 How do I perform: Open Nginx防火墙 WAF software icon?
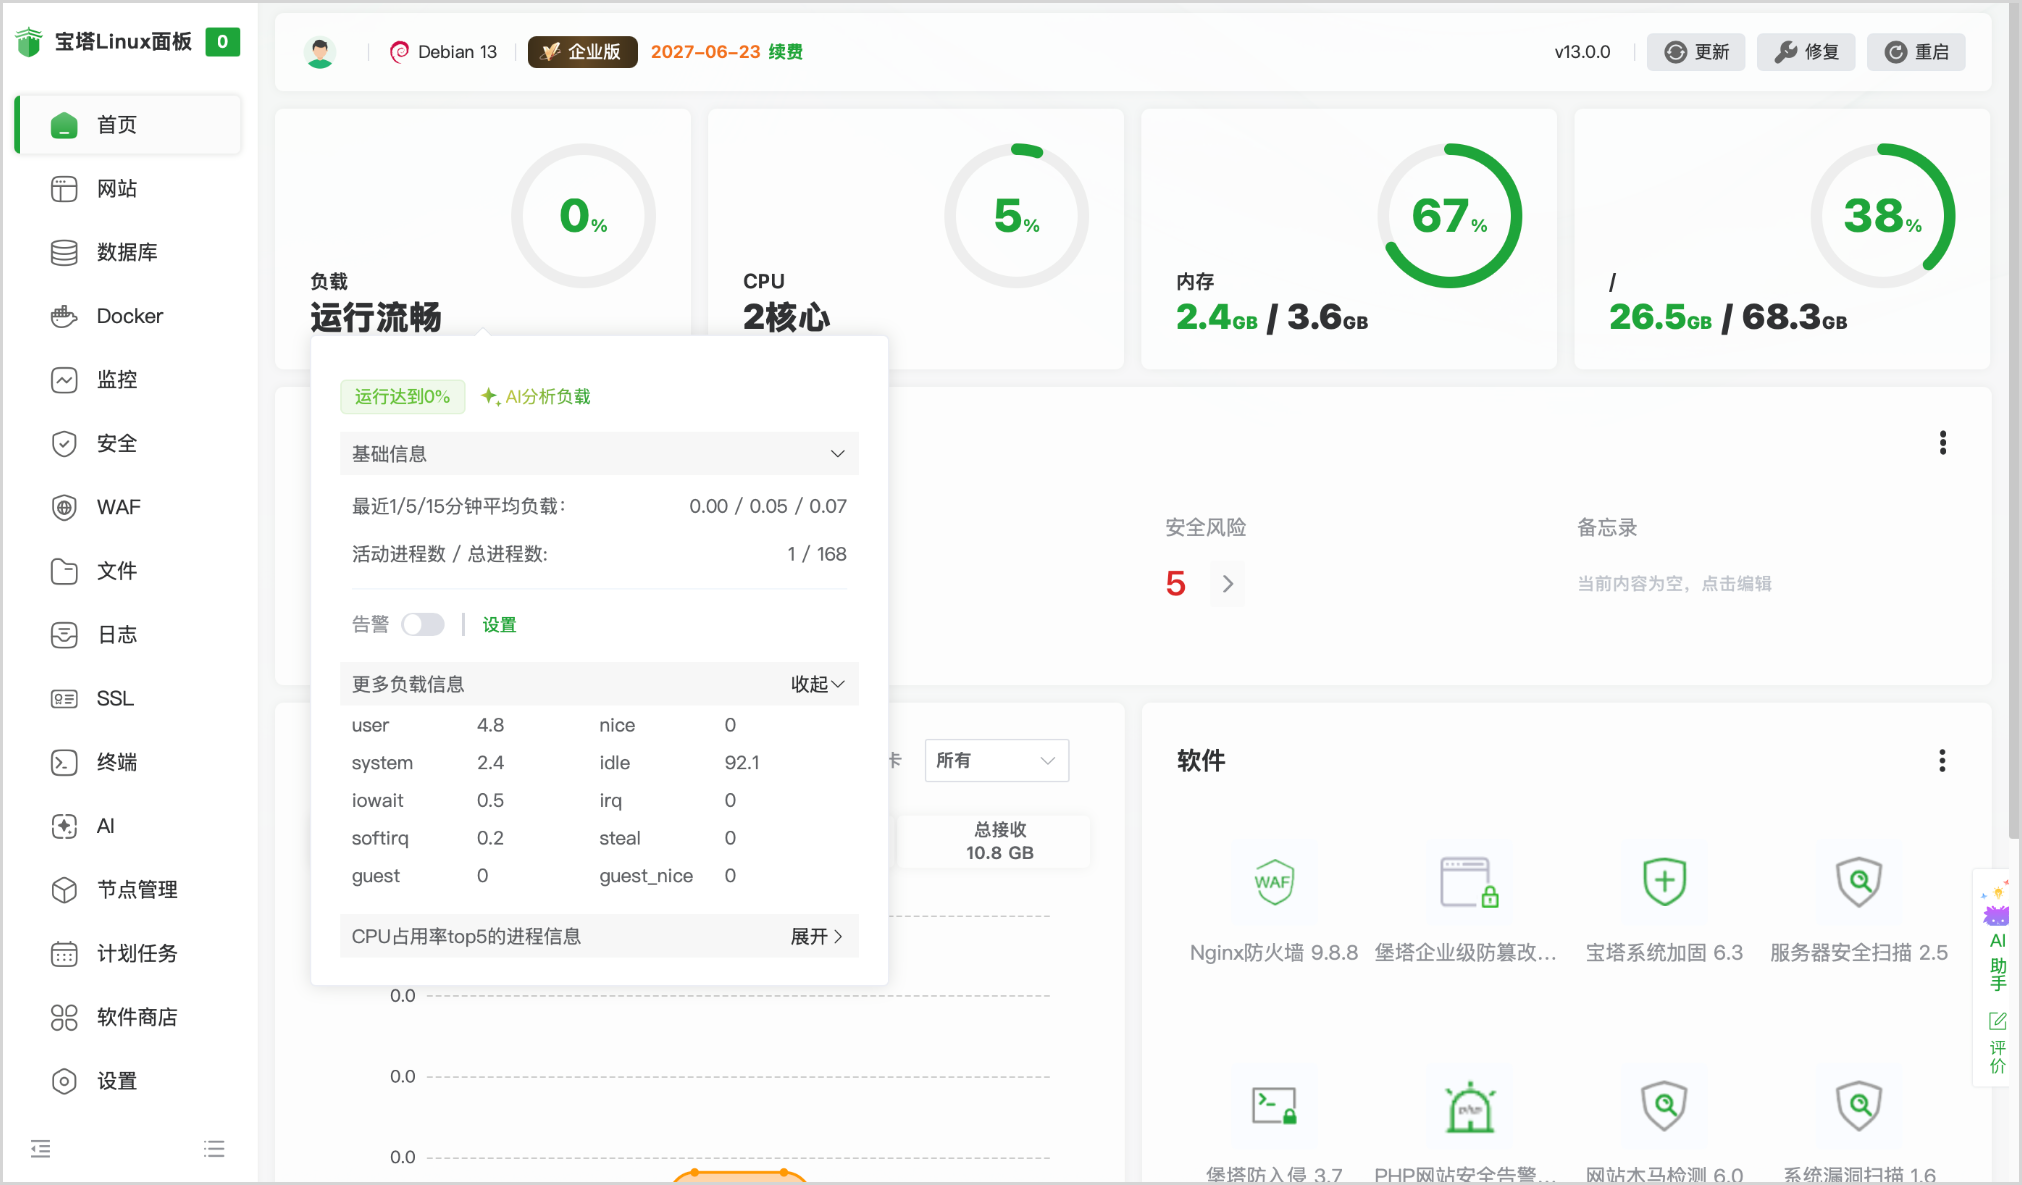(1274, 882)
